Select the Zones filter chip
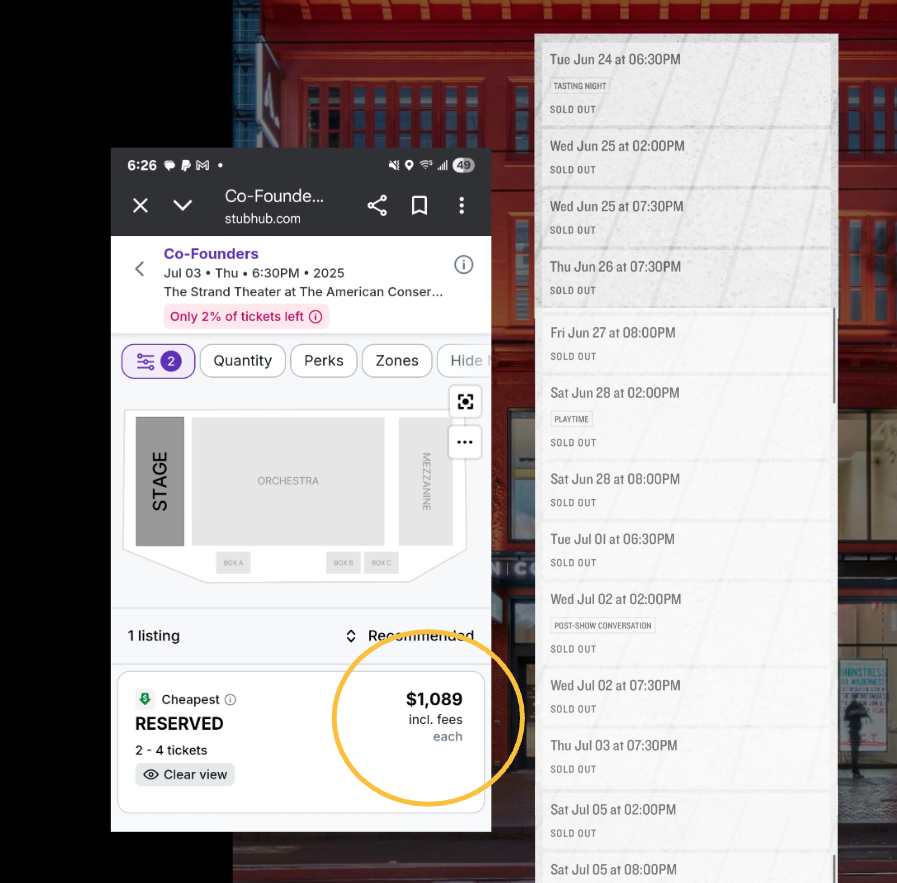897x883 pixels. (x=396, y=361)
